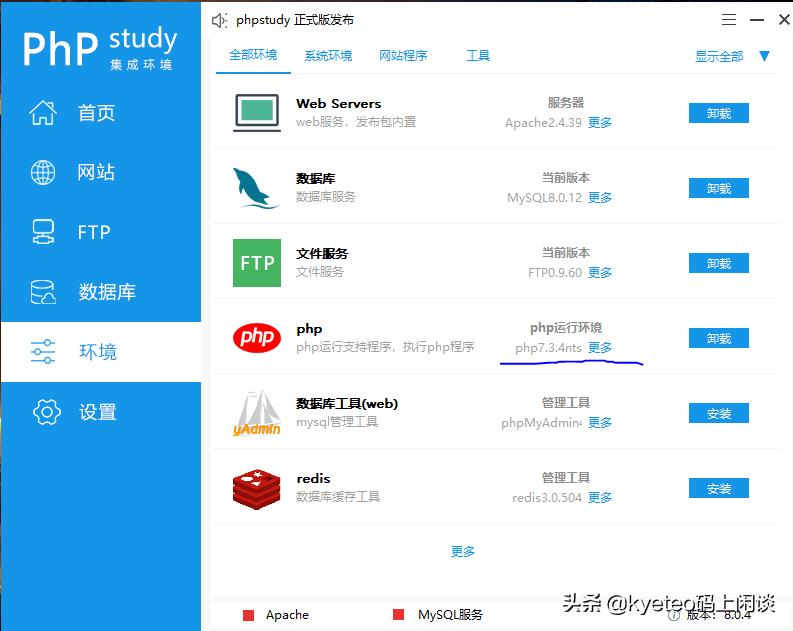
Task: Click the red redis stack icon
Action: point(256,488)
